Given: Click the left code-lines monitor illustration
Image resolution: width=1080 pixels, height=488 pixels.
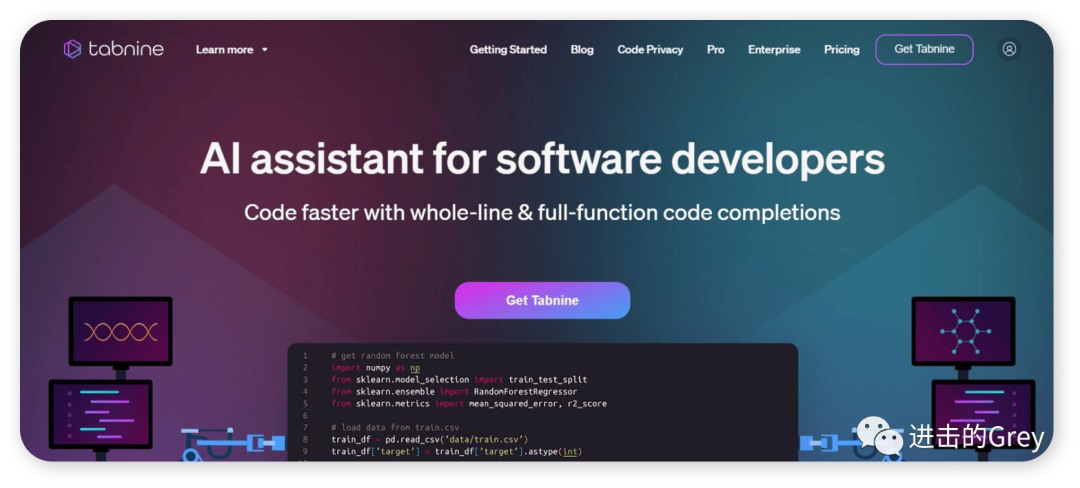Looking at the screenshot, I should point(101,414).
